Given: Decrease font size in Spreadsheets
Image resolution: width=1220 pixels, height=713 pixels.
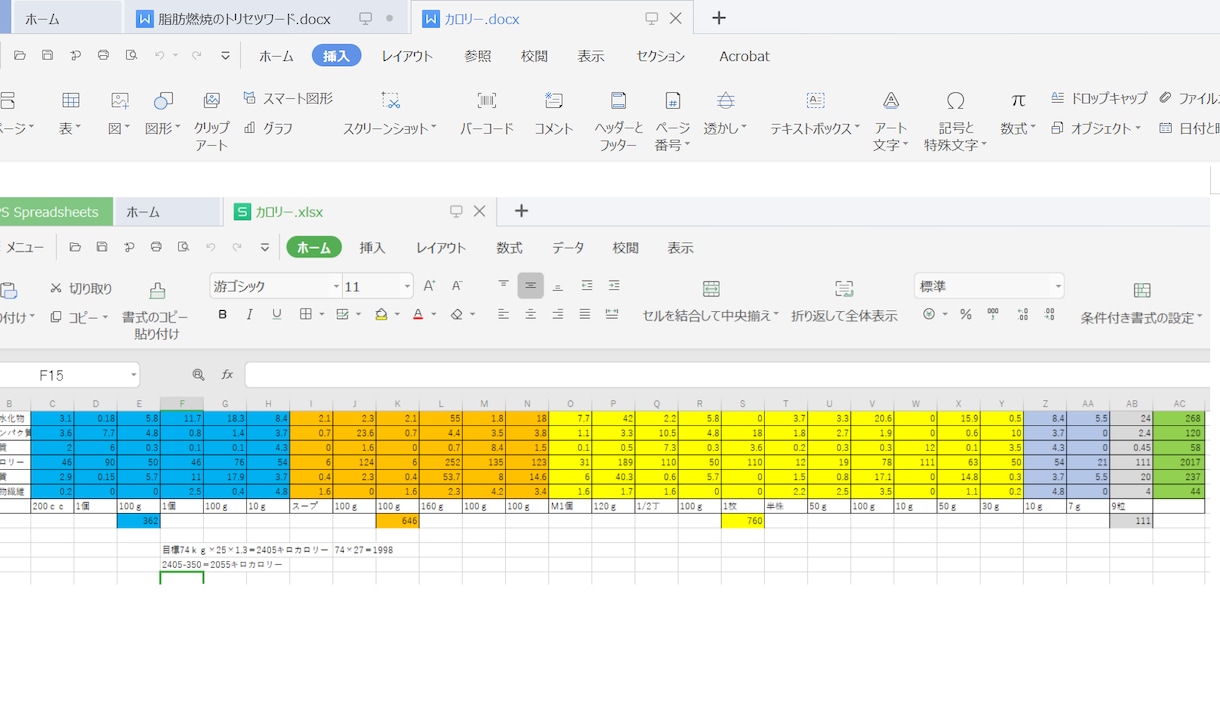Looking at the screenshot, I should pyautogui.click(x=457, y=286).
